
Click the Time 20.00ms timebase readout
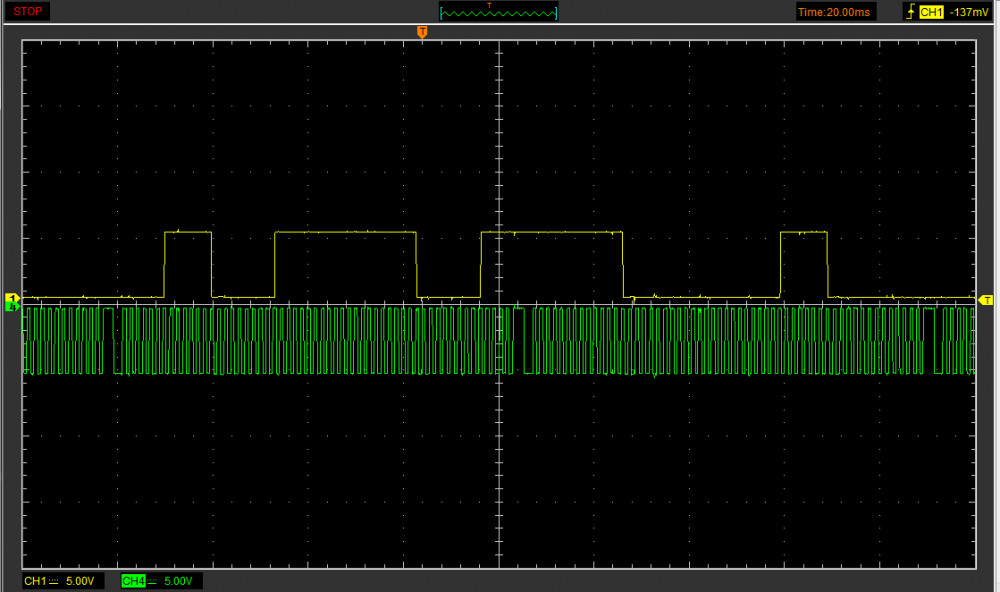tap(835, 12)
